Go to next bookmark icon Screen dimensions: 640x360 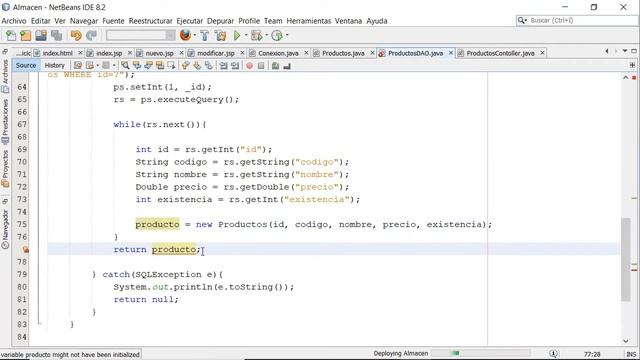[197, 65]
